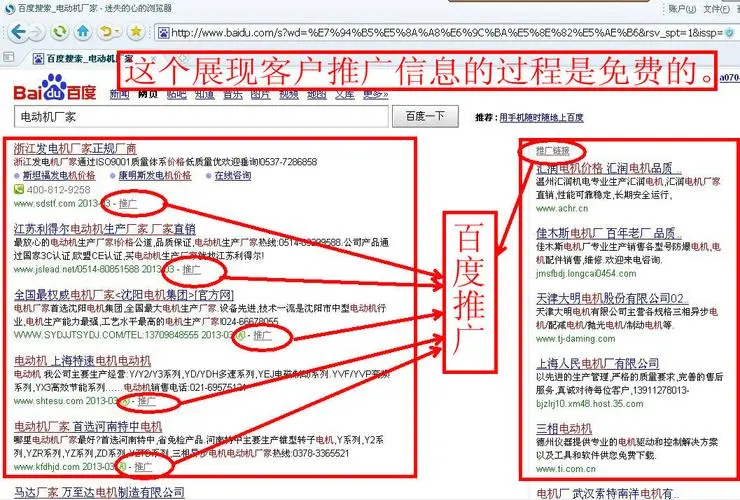Open the 文件(F) menu

716,8
